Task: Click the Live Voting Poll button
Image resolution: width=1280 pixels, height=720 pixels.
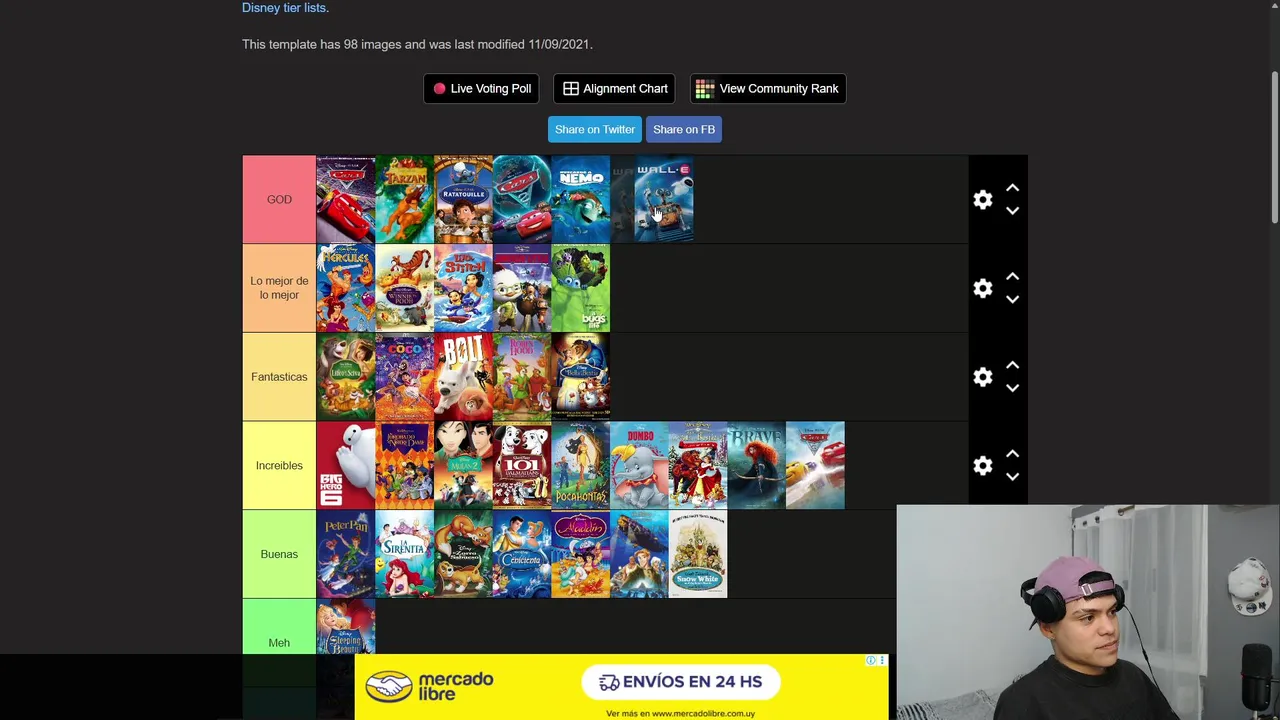Action: pos(481,88)
